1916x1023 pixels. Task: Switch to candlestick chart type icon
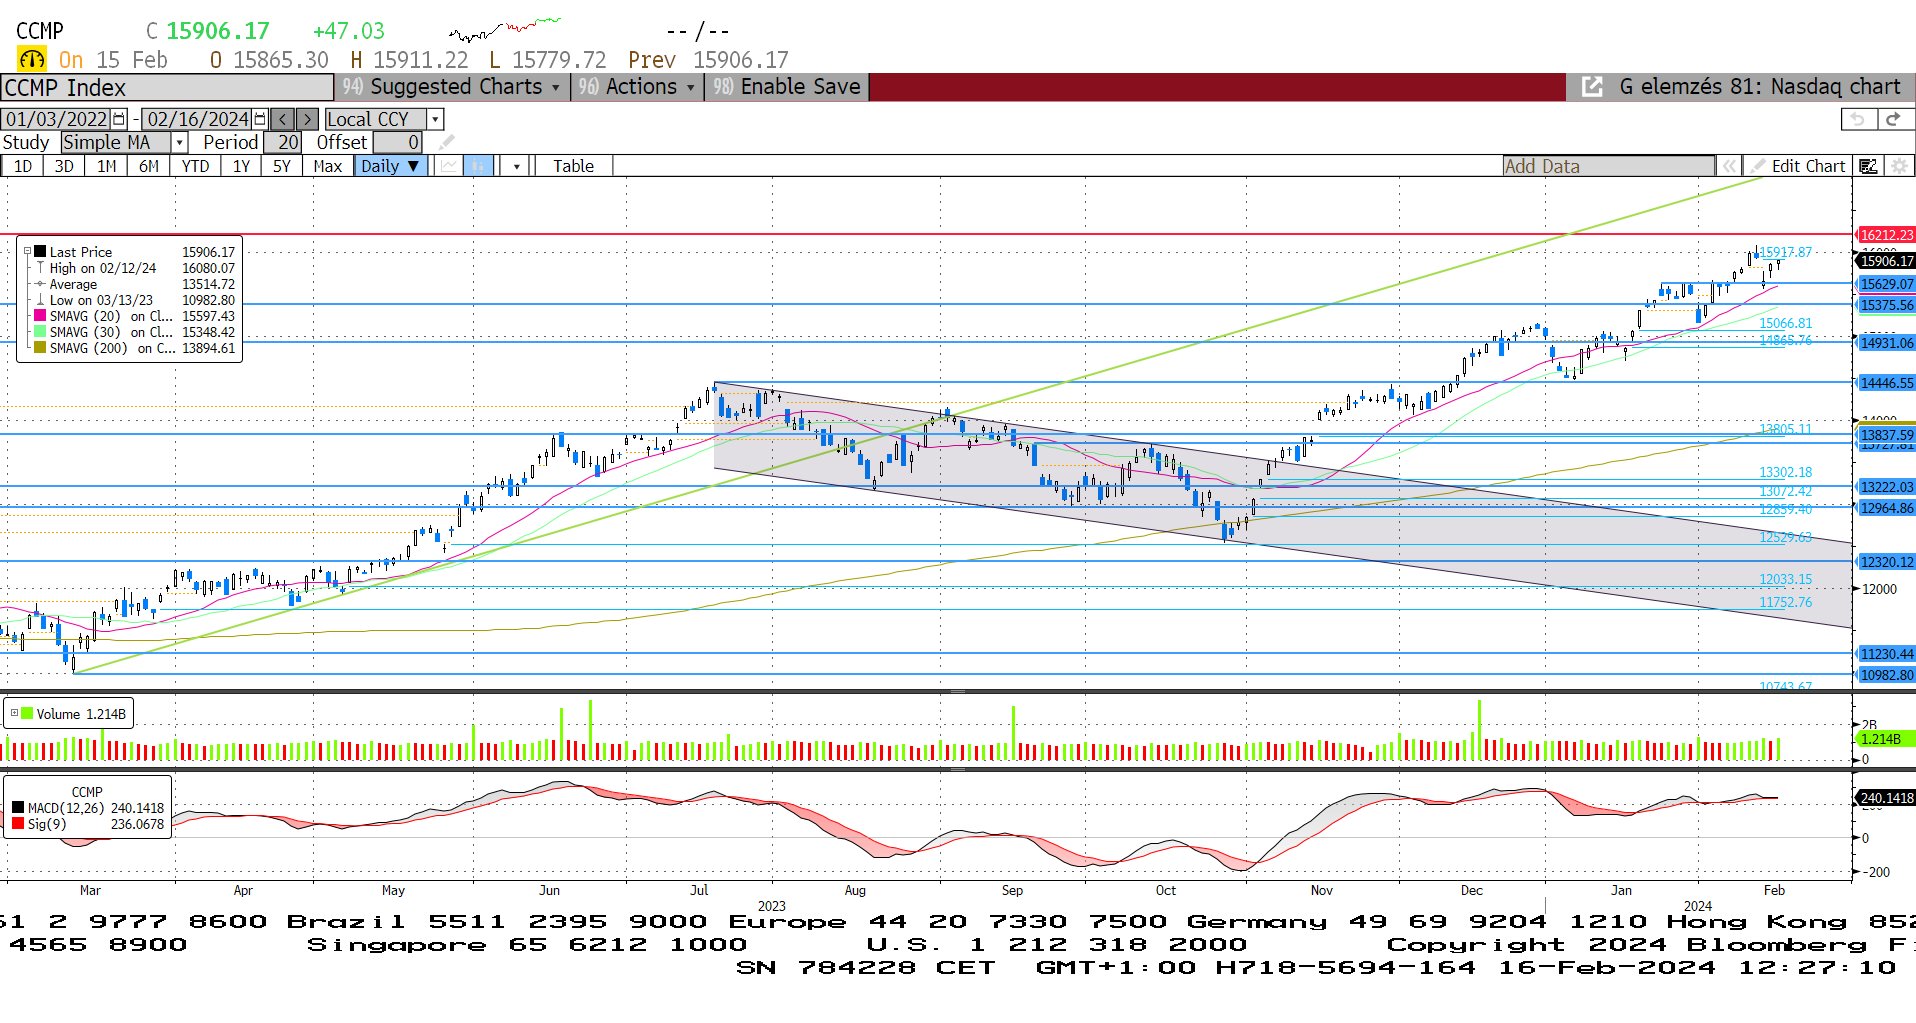pyautogui.click(x=479, y=166)
